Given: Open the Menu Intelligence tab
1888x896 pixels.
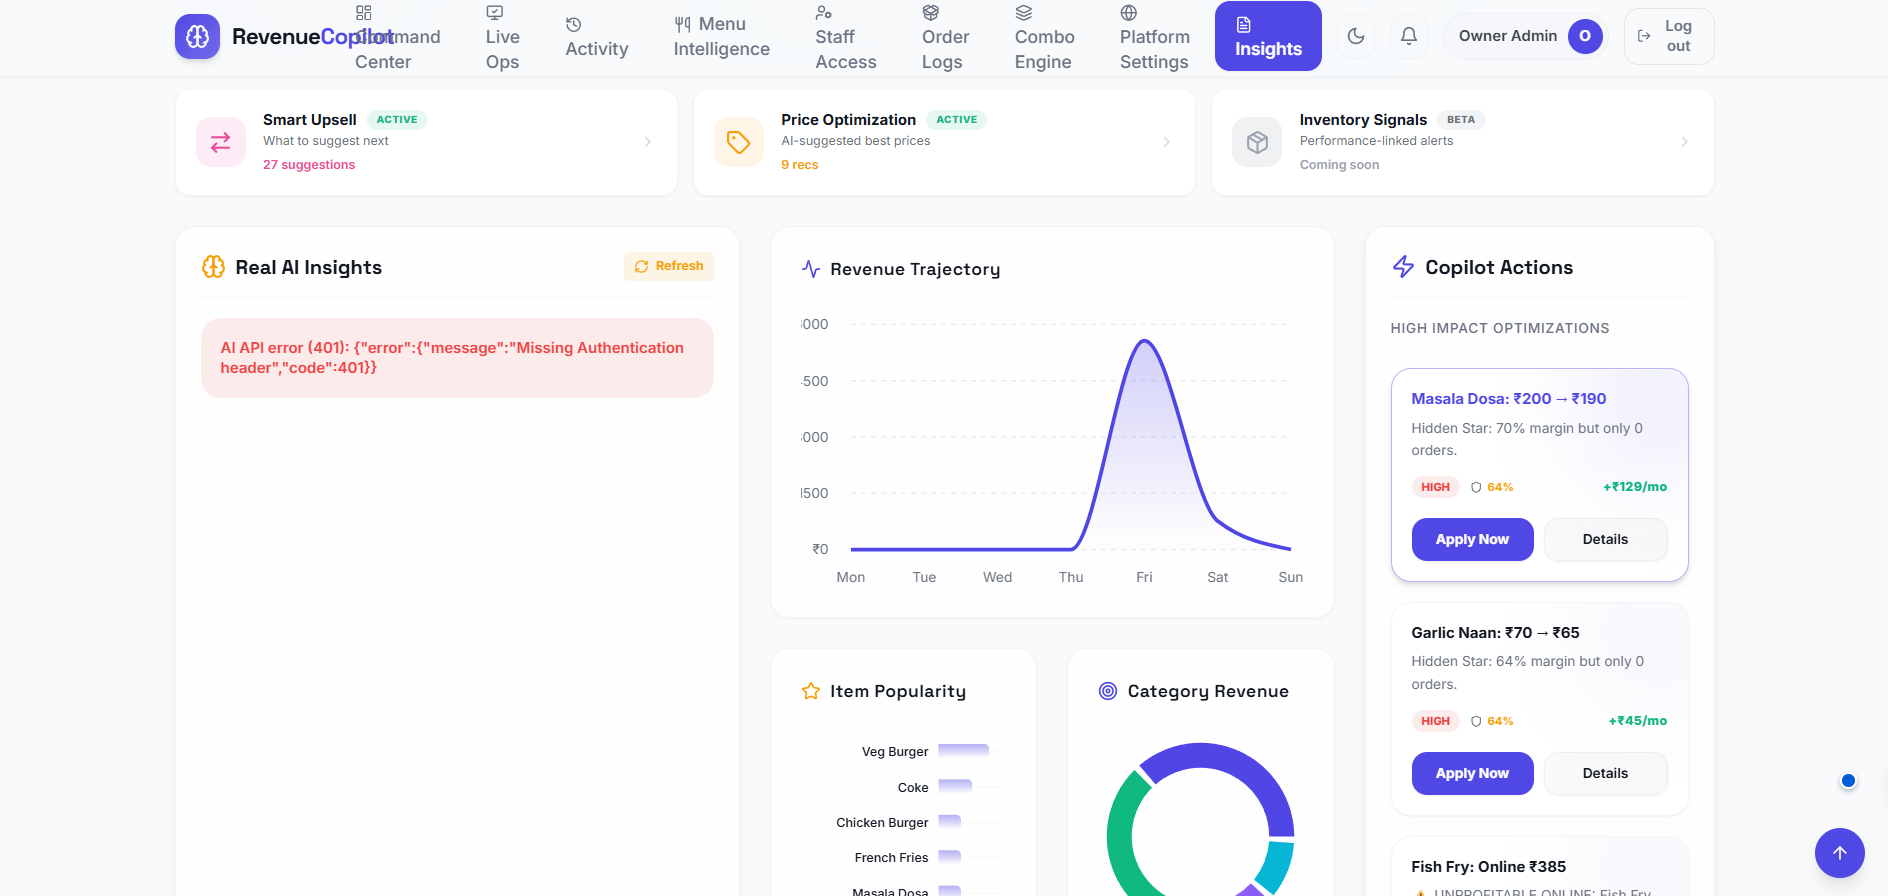Looking at the screenshot, I should (721, 36).
